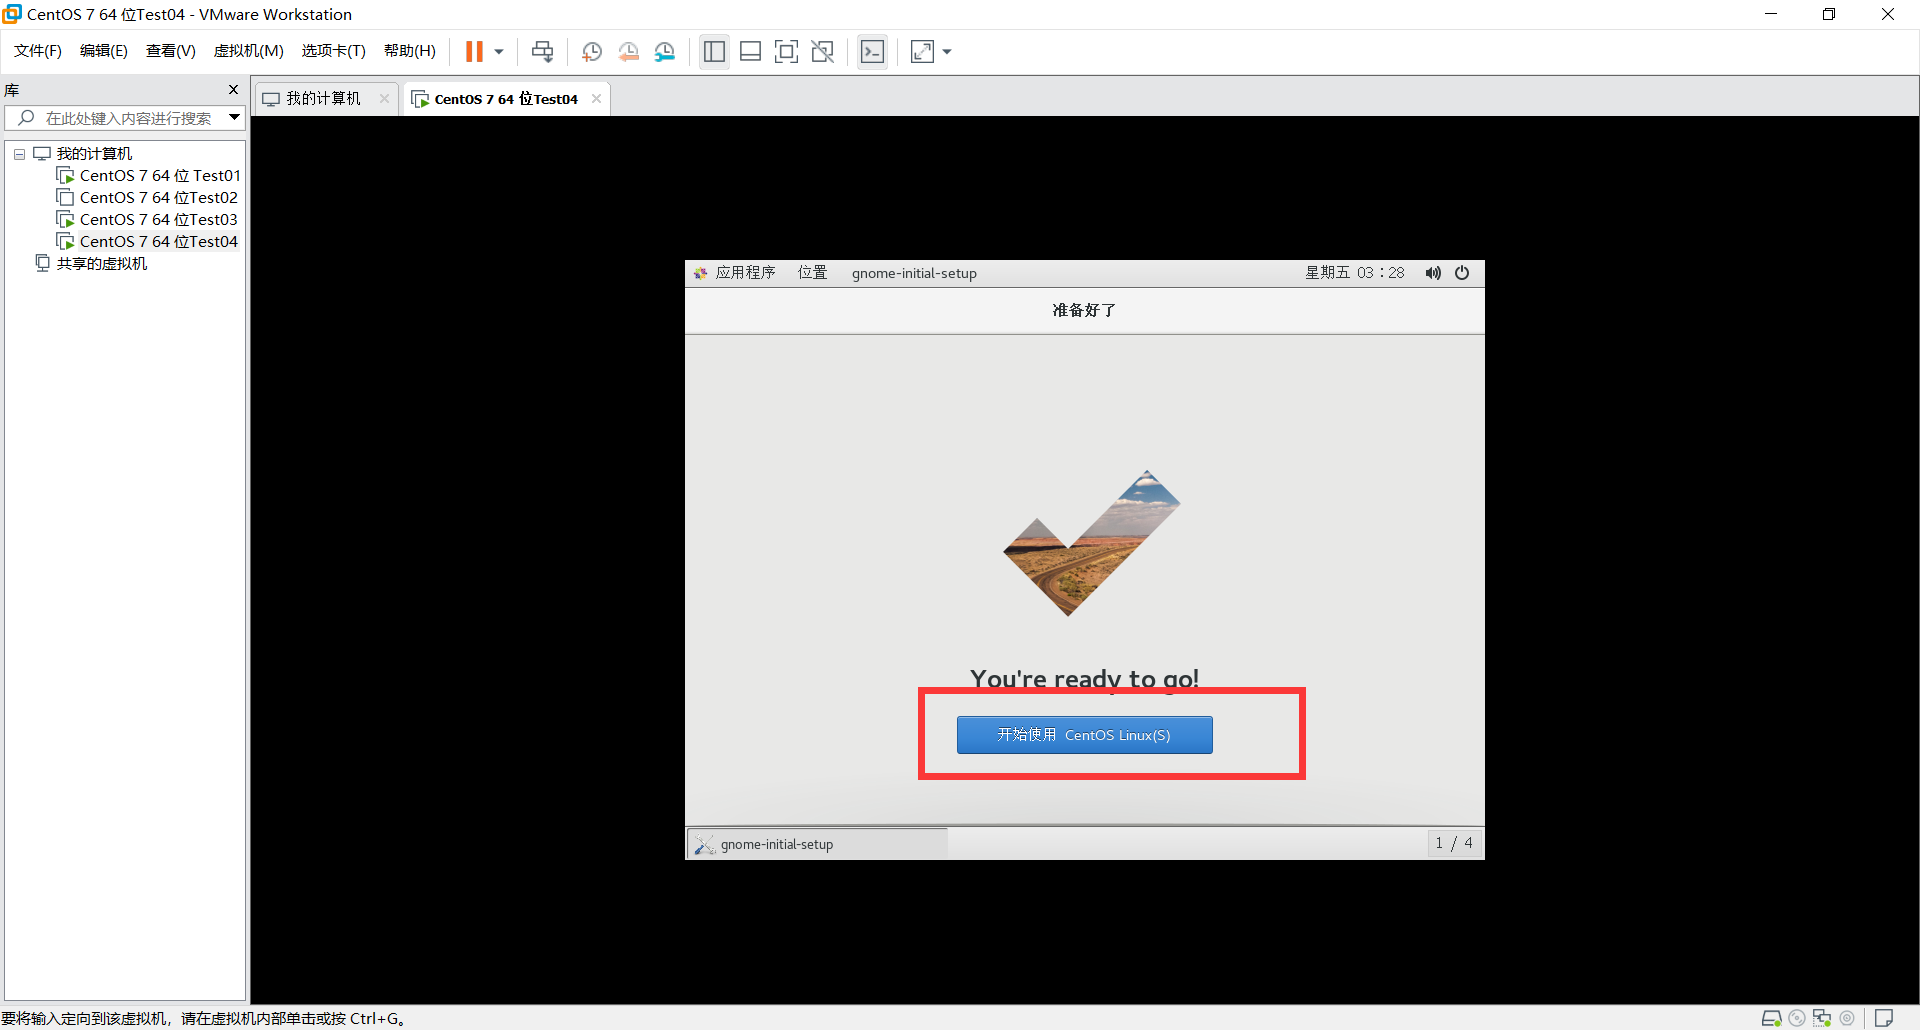1920x1030 pixels.
Task: Open the library search filter dropdown
Action: point(235,118)
